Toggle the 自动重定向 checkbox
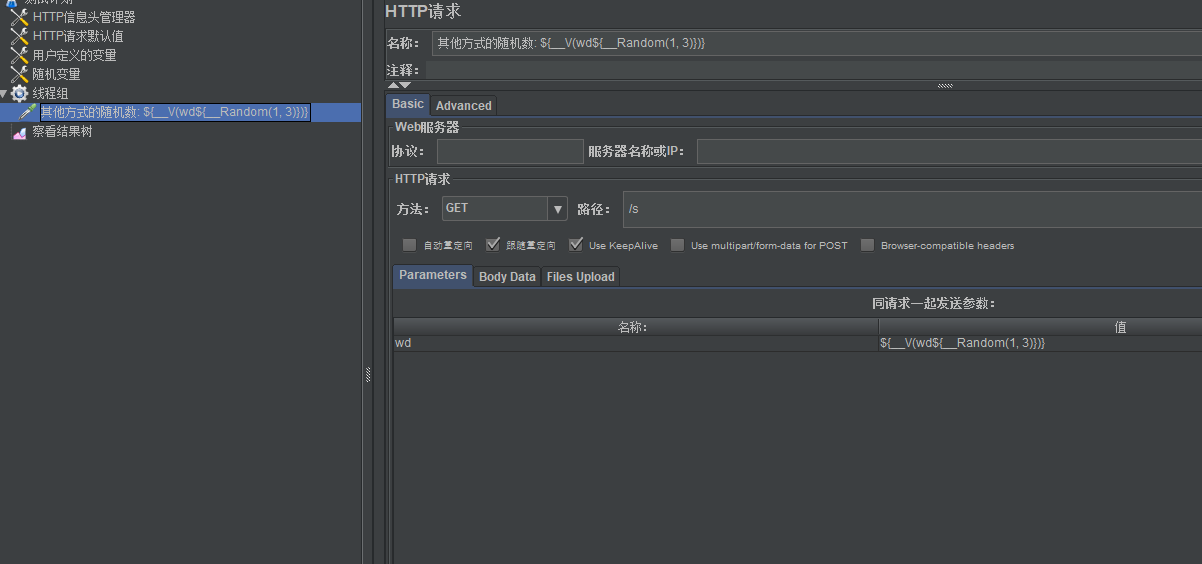 [409, 245]
